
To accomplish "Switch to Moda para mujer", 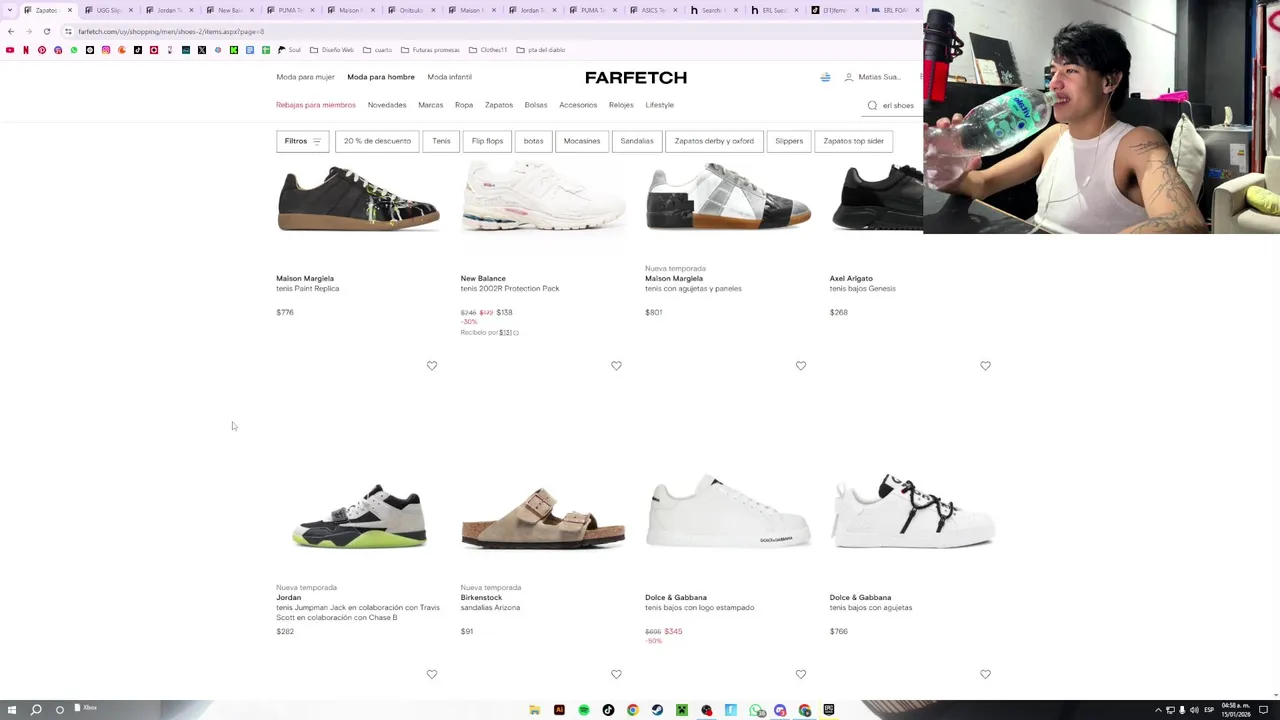I will coord(305,77).
